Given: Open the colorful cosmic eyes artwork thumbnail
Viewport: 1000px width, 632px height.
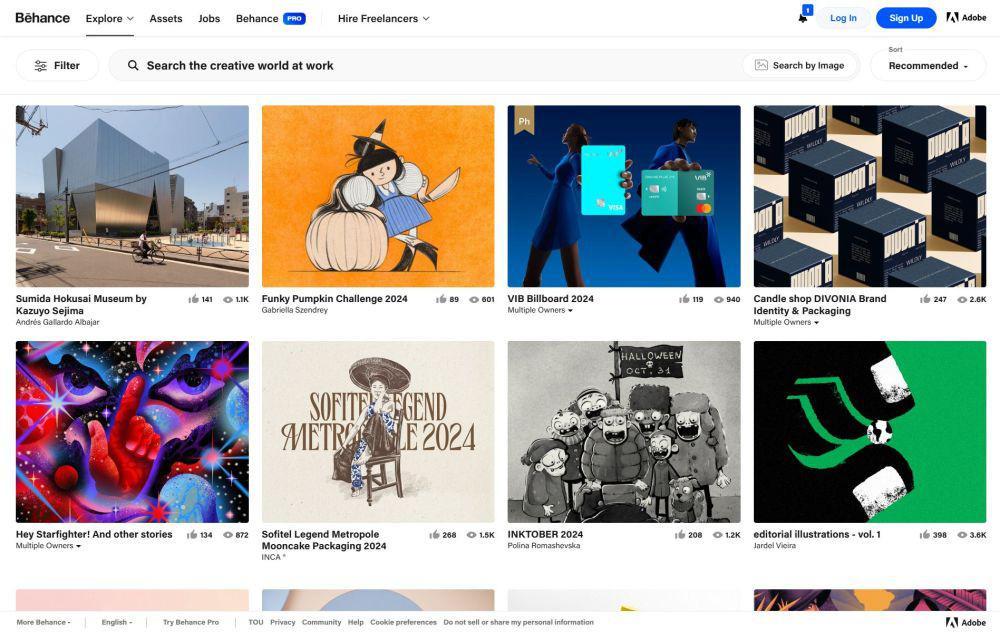Looking at the screenshot, I should click(132, 432).
